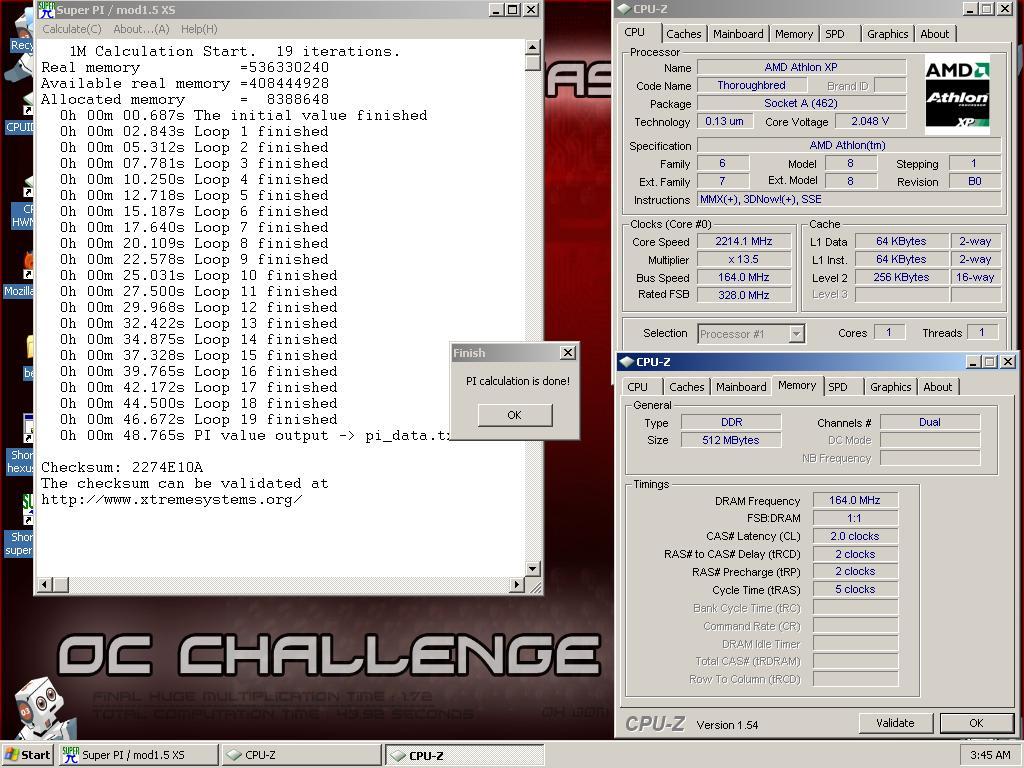
Task: Click the Core Speed 2214.1 MHz value
Action: point(744,242)
